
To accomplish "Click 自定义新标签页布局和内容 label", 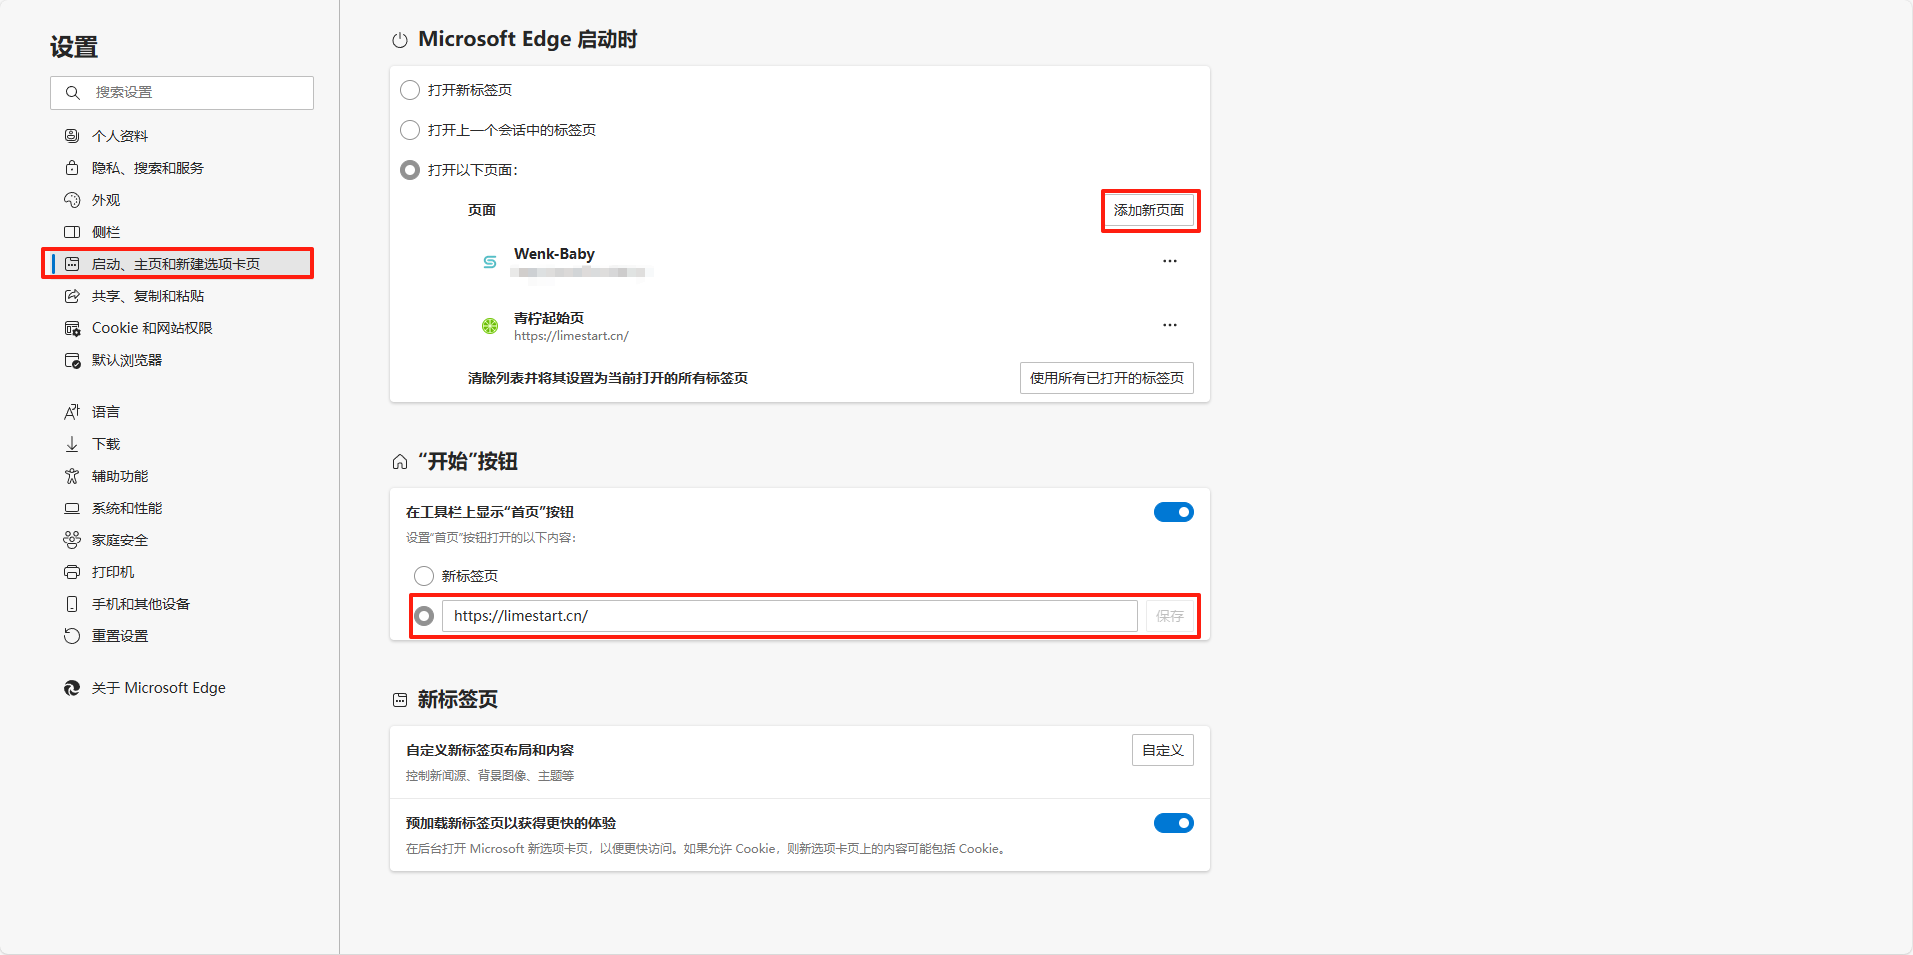I will pos(490,750).
